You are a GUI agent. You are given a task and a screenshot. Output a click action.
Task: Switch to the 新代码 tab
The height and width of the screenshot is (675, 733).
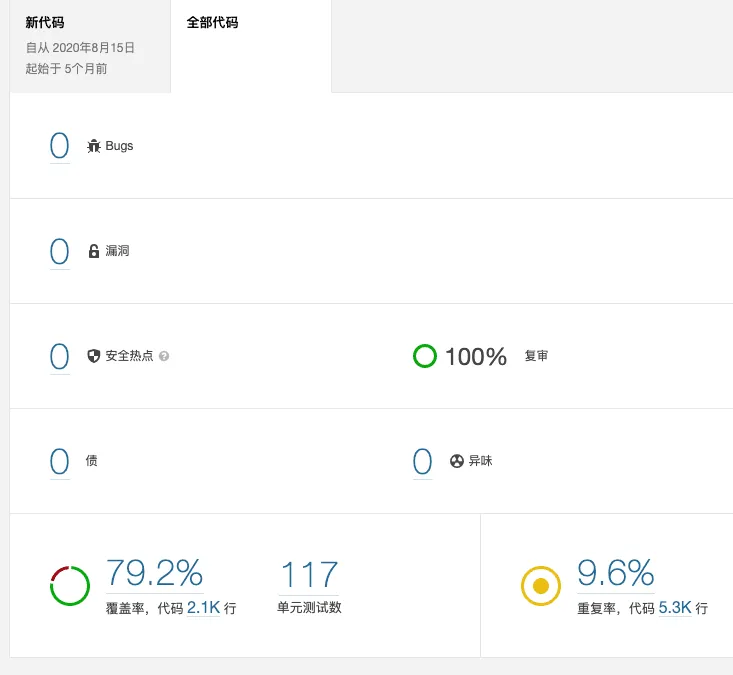[x=90, y=46]
